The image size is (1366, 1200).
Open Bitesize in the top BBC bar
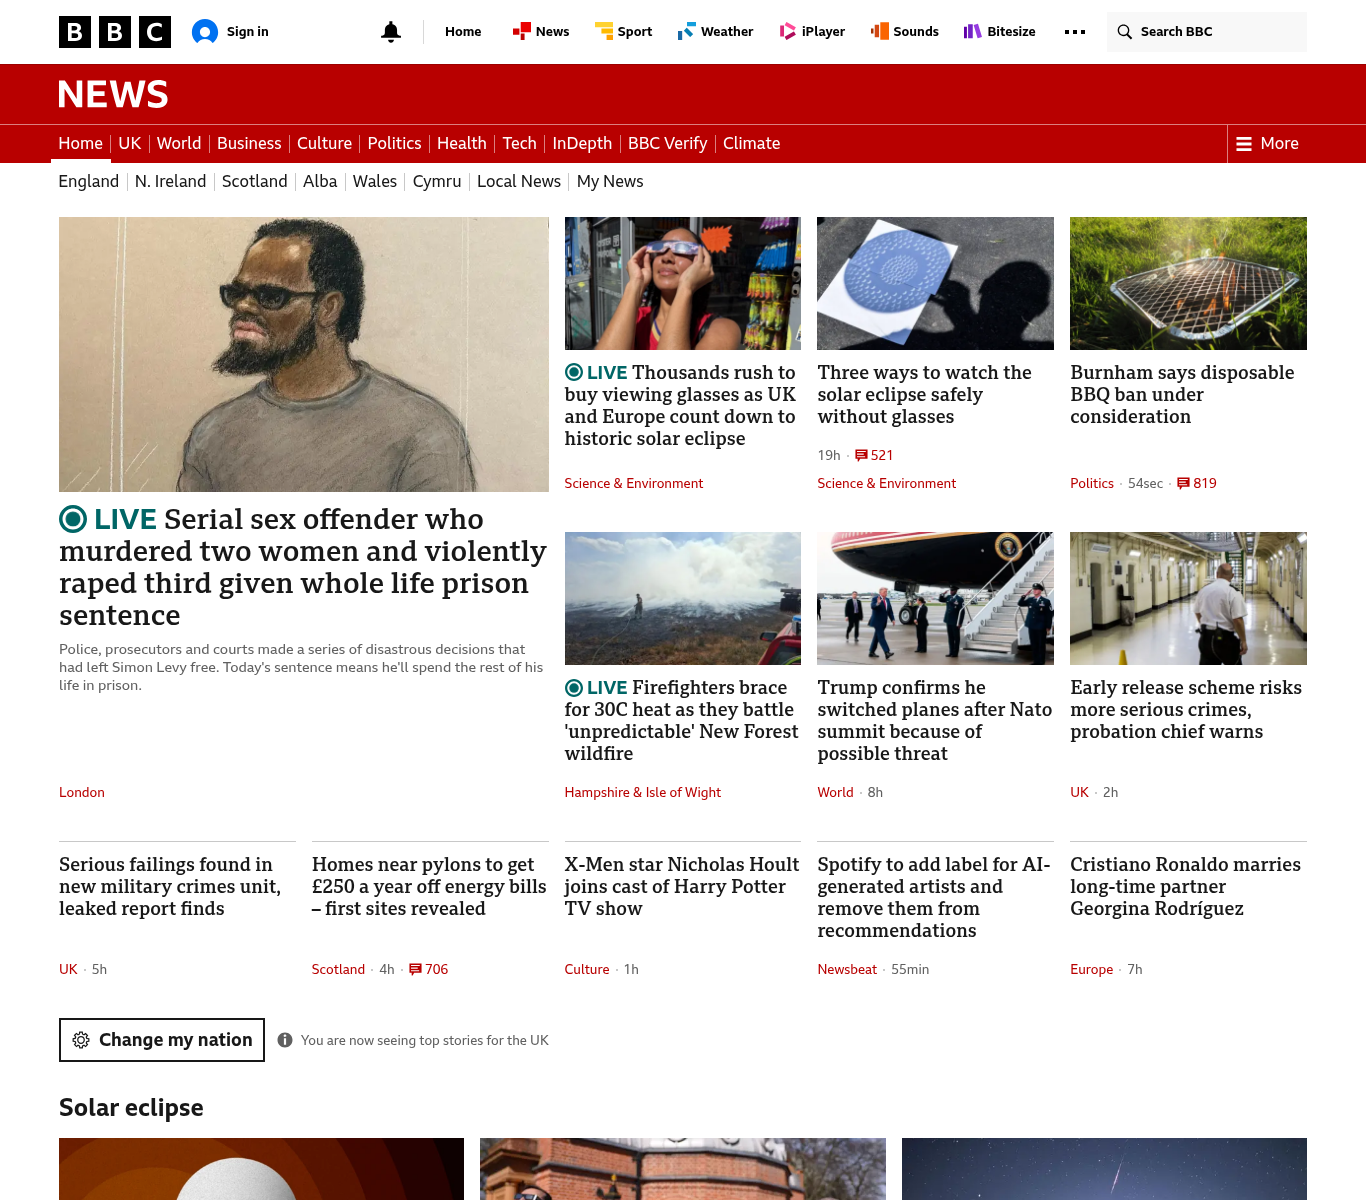1000,32
